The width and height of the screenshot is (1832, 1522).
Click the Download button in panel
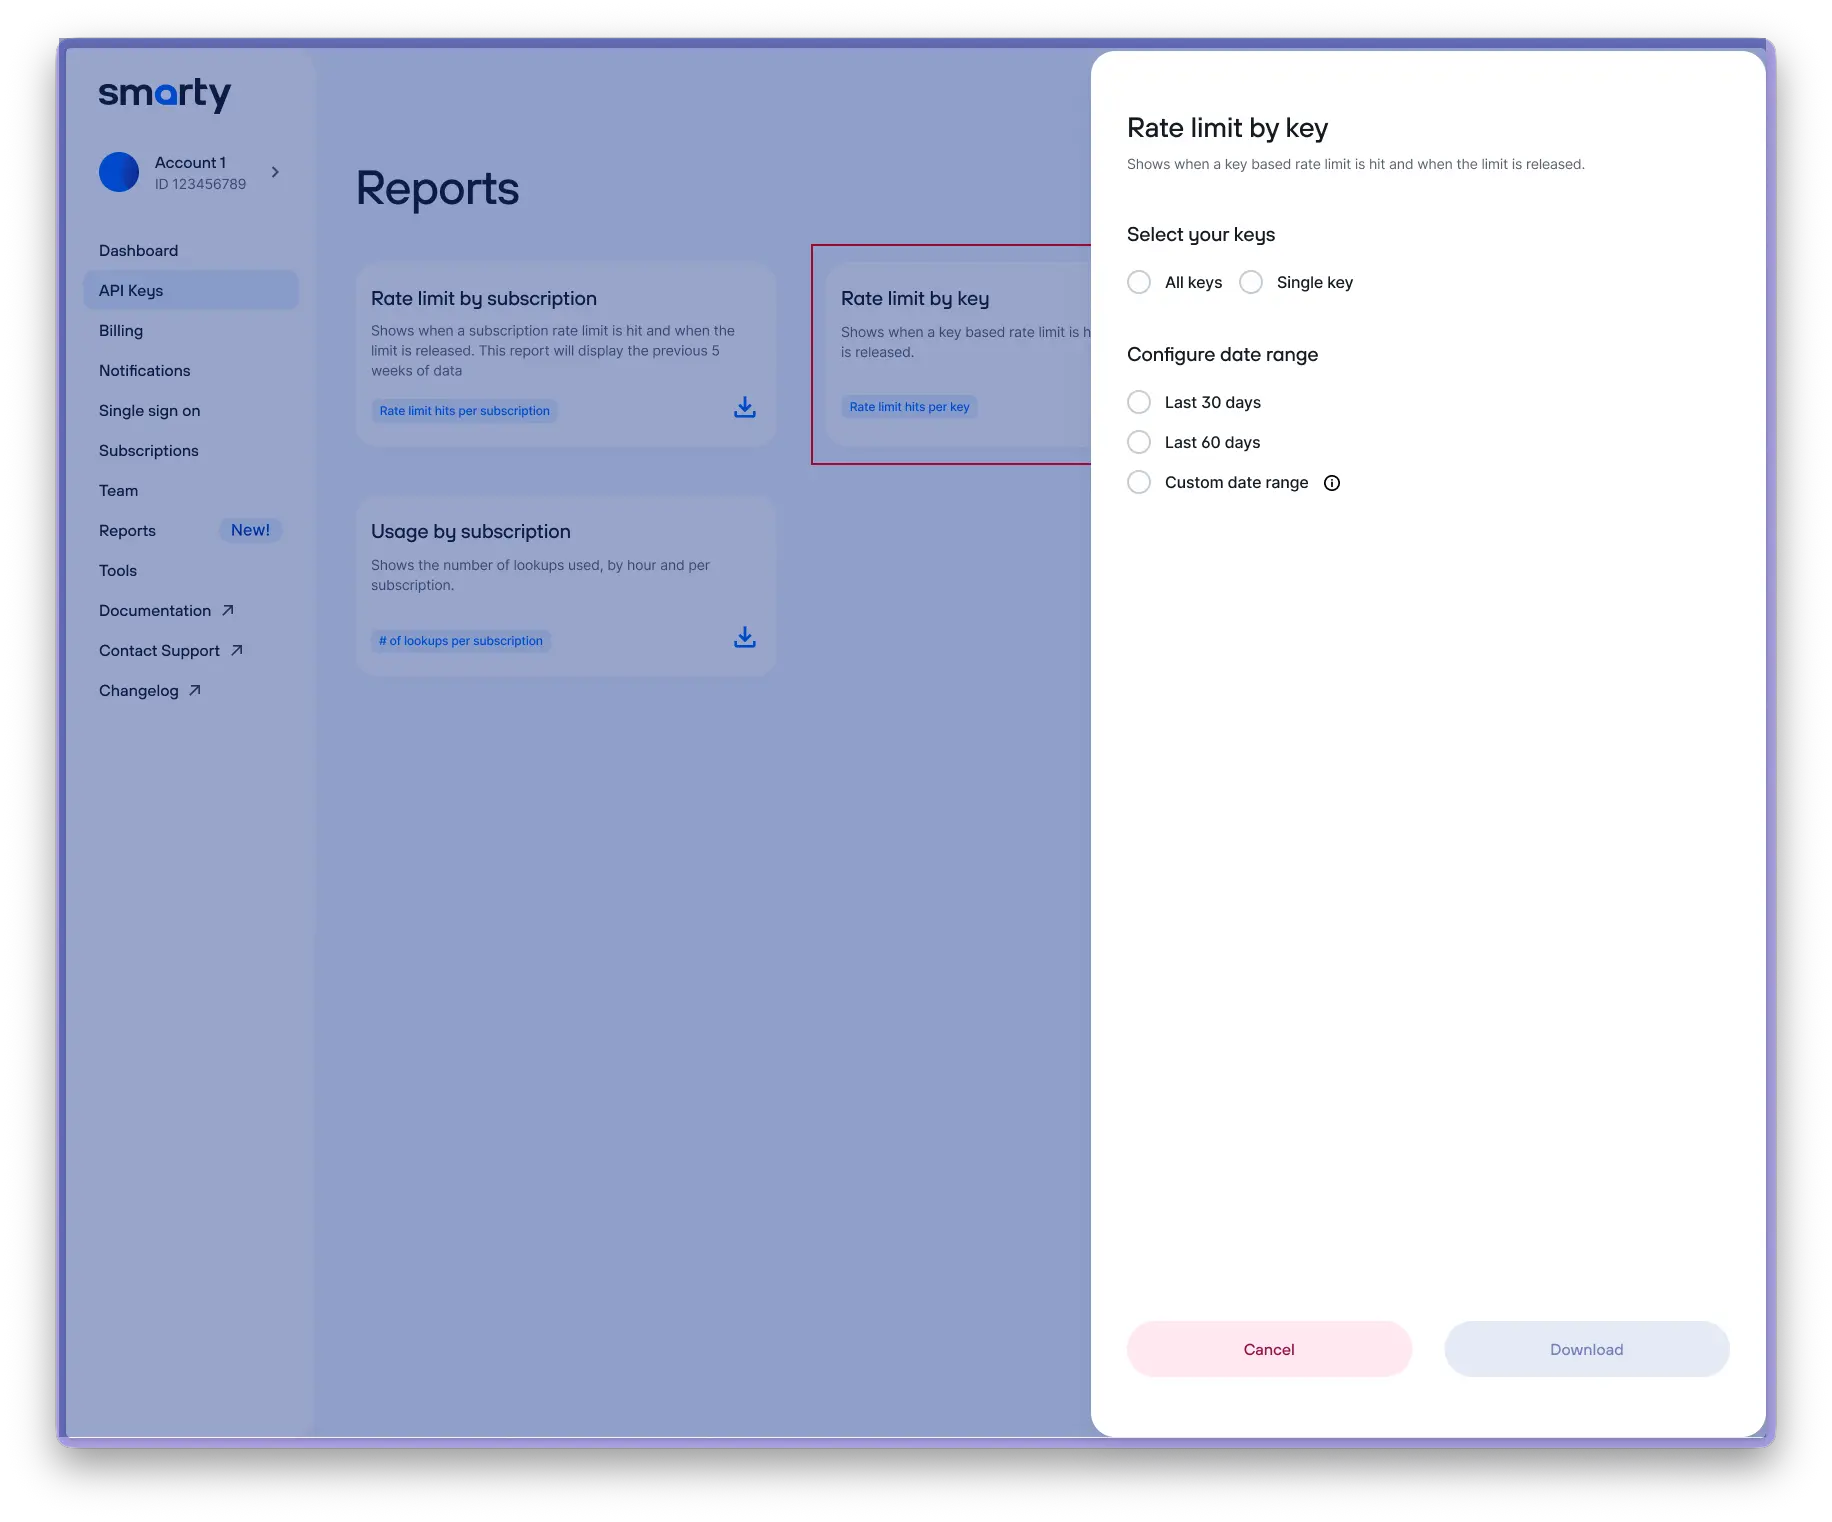1586,1349
